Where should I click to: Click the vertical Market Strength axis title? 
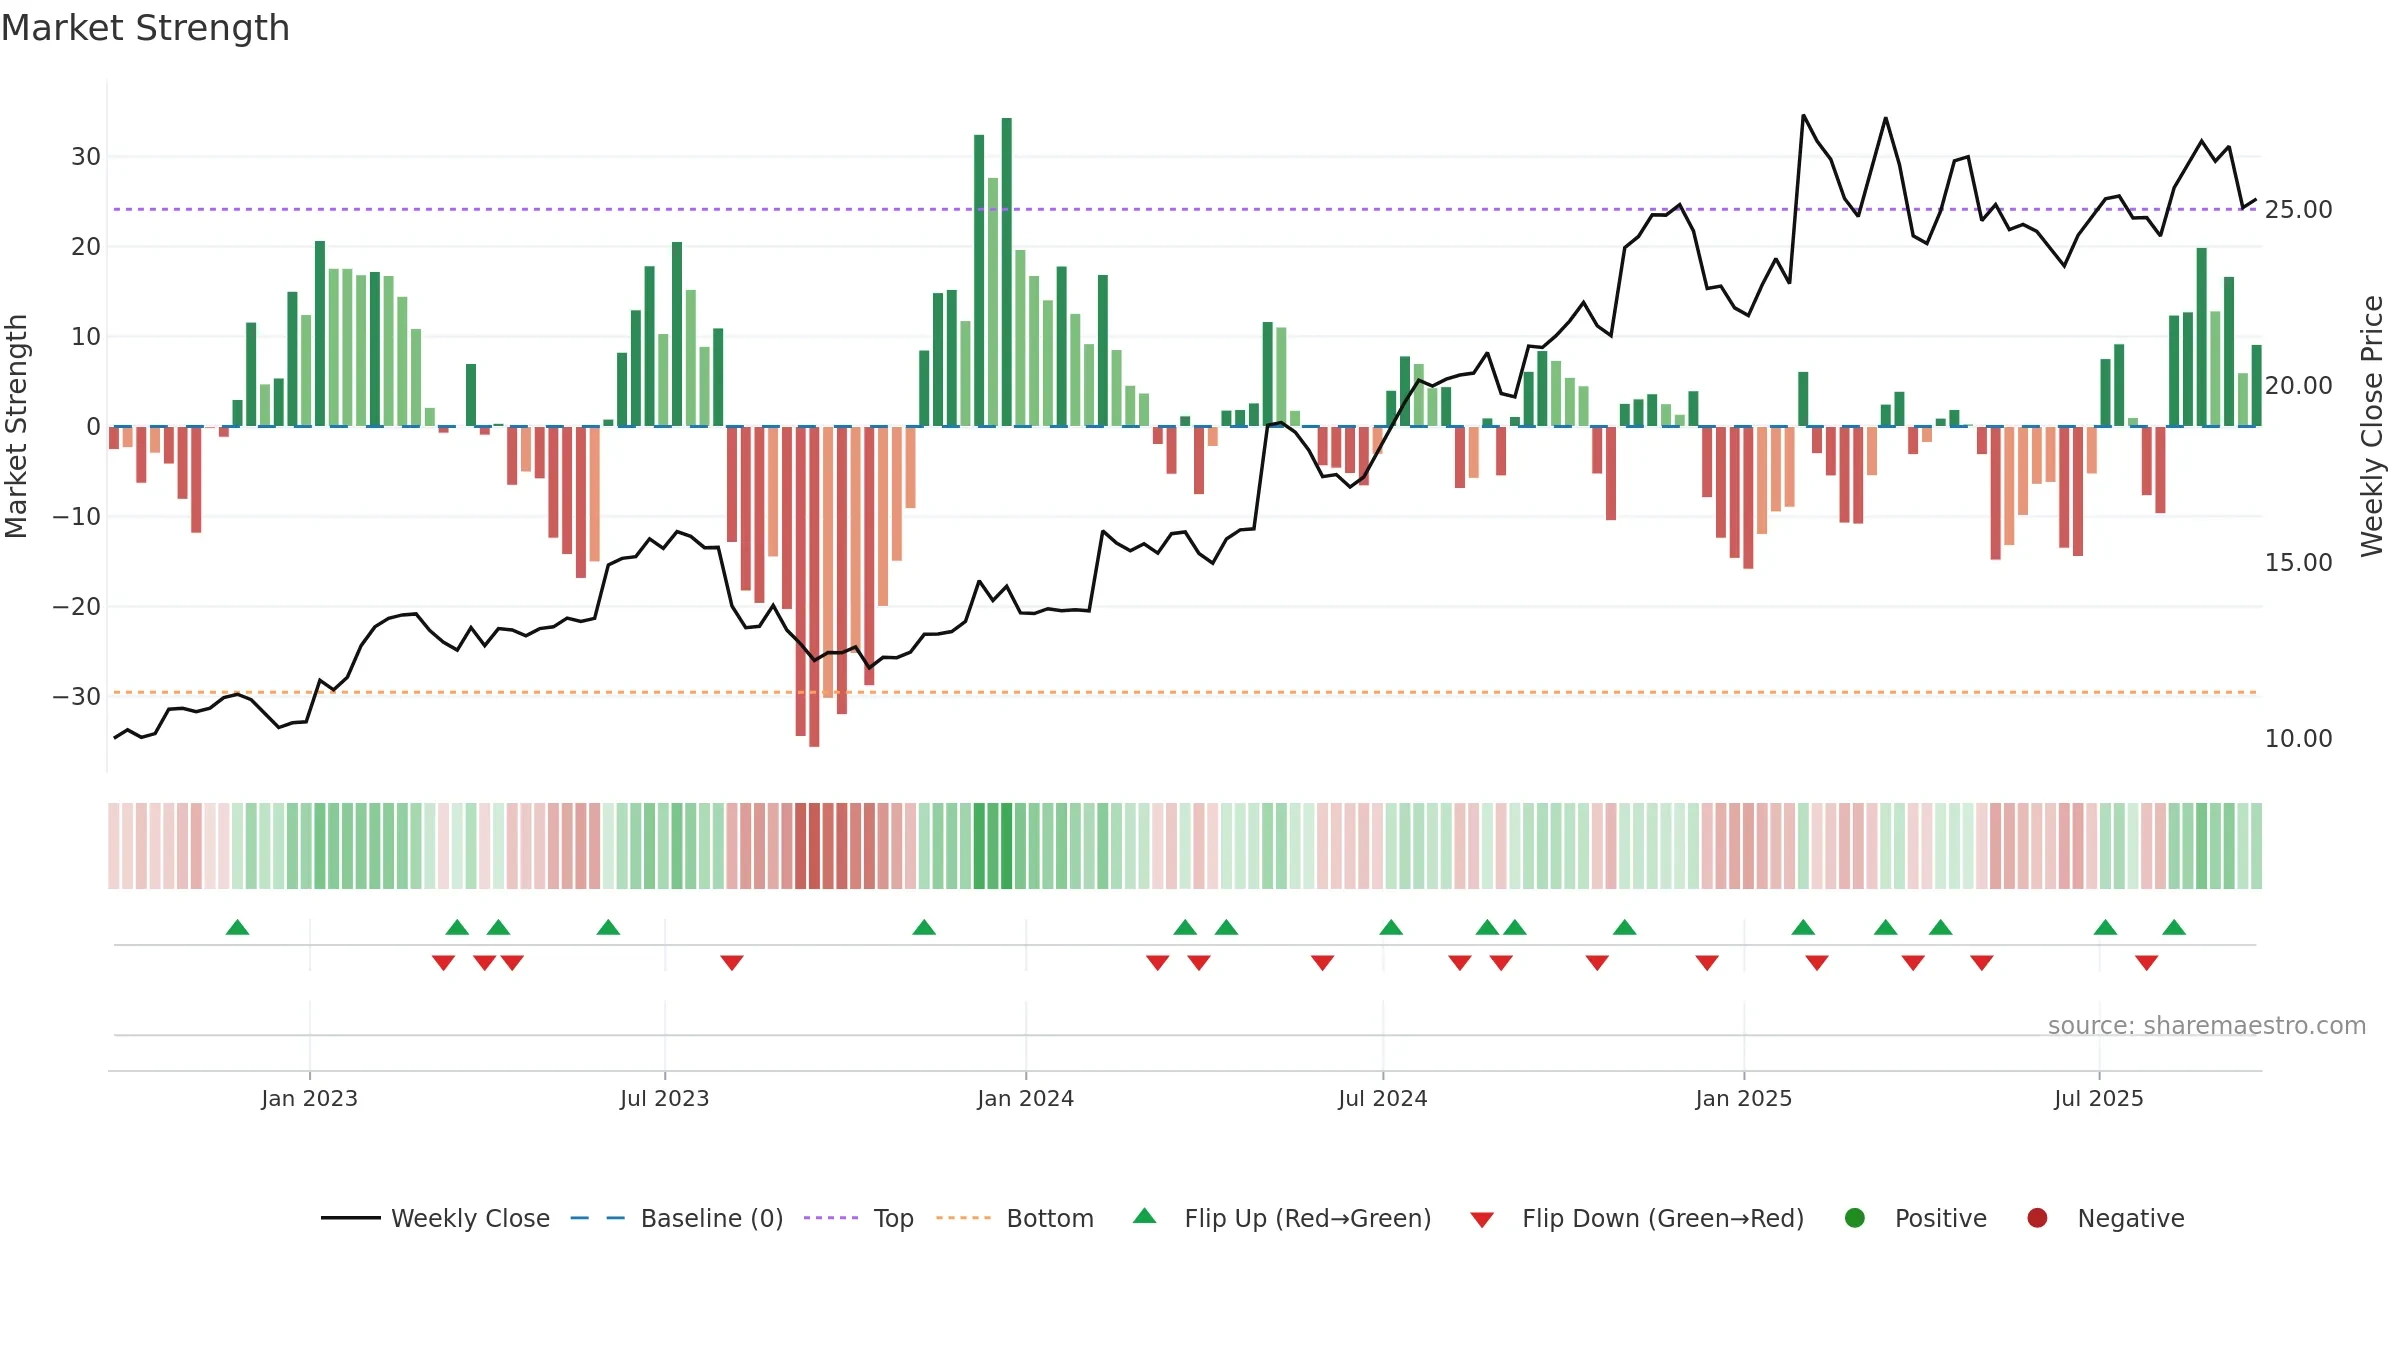point(16,426)
